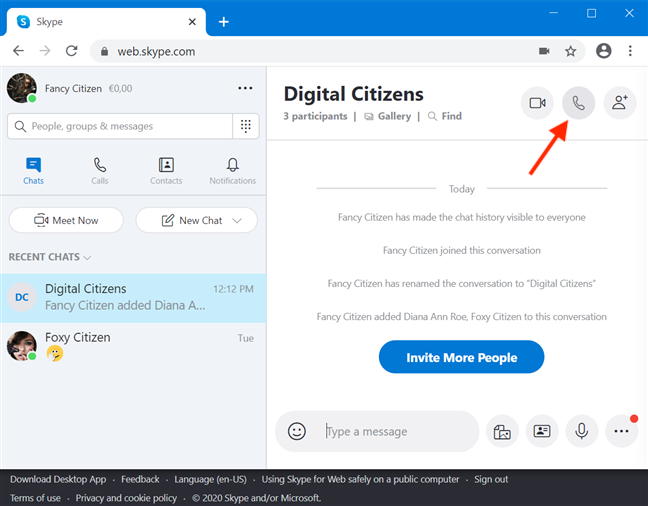The height and width of the screenshot is (506, 648).
Task: Click Fancy Citizen's profile avatar
Action: pyautogui.click(x=21, y=88)
